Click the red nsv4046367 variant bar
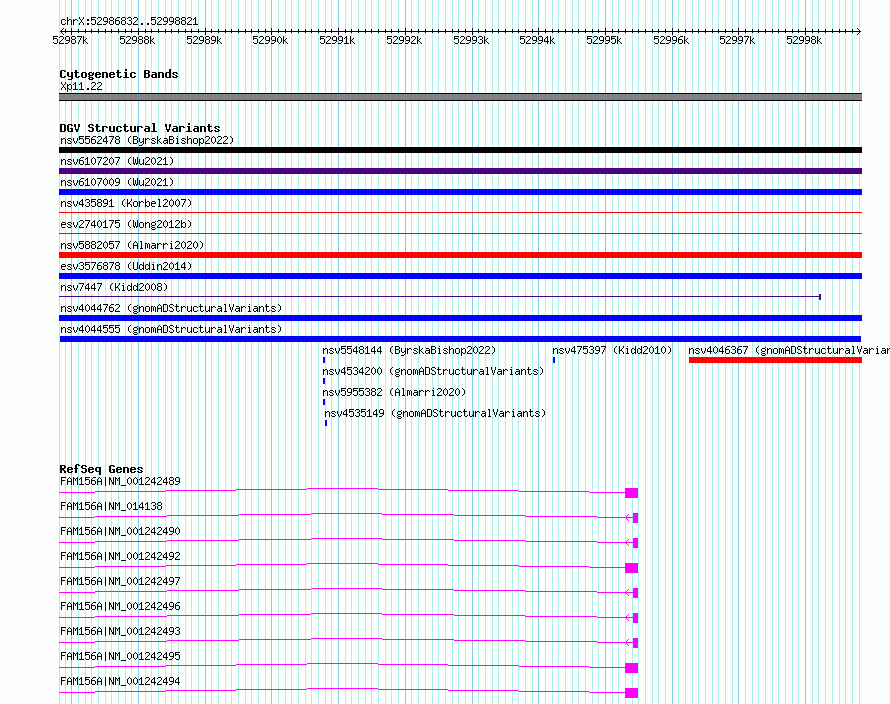 pyautogui.click(x=775, y=360)
